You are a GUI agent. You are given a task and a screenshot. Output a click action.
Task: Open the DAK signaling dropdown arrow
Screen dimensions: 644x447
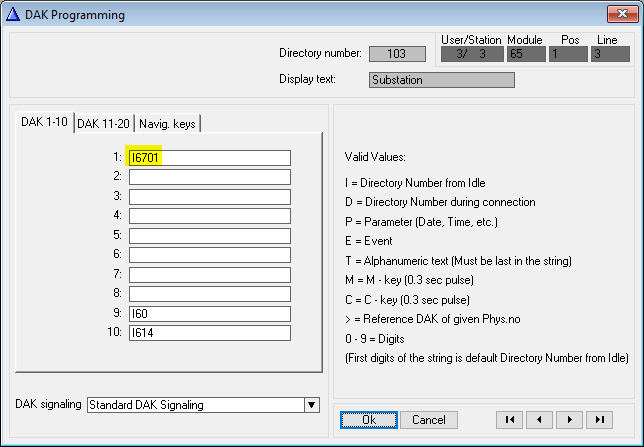(x=312, y=405)
